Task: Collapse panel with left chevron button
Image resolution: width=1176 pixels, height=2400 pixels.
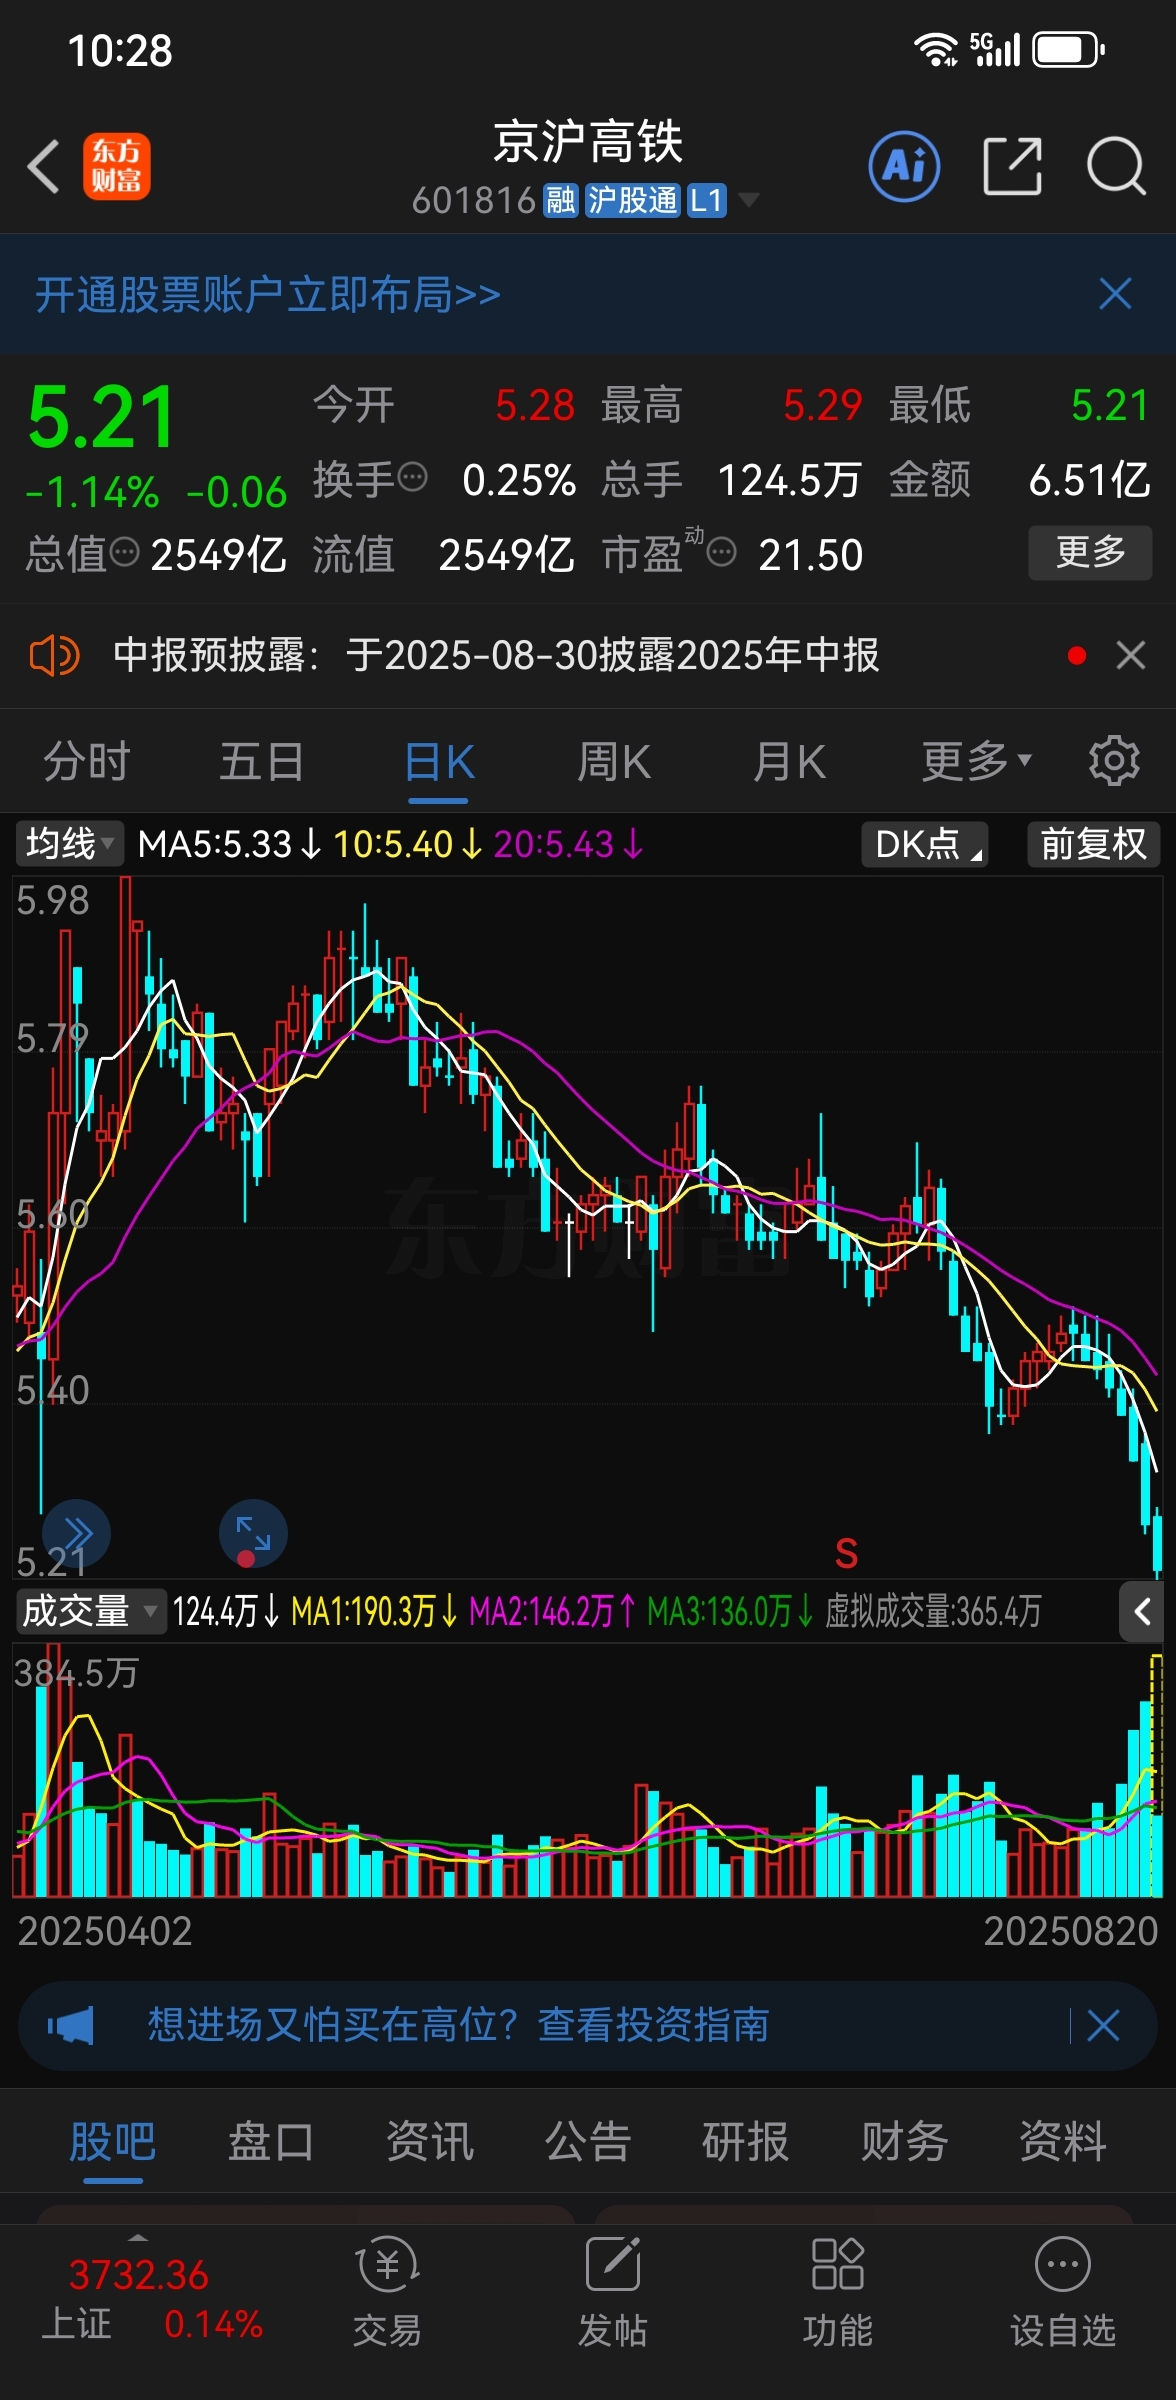Action: tap(1141, 1611)
